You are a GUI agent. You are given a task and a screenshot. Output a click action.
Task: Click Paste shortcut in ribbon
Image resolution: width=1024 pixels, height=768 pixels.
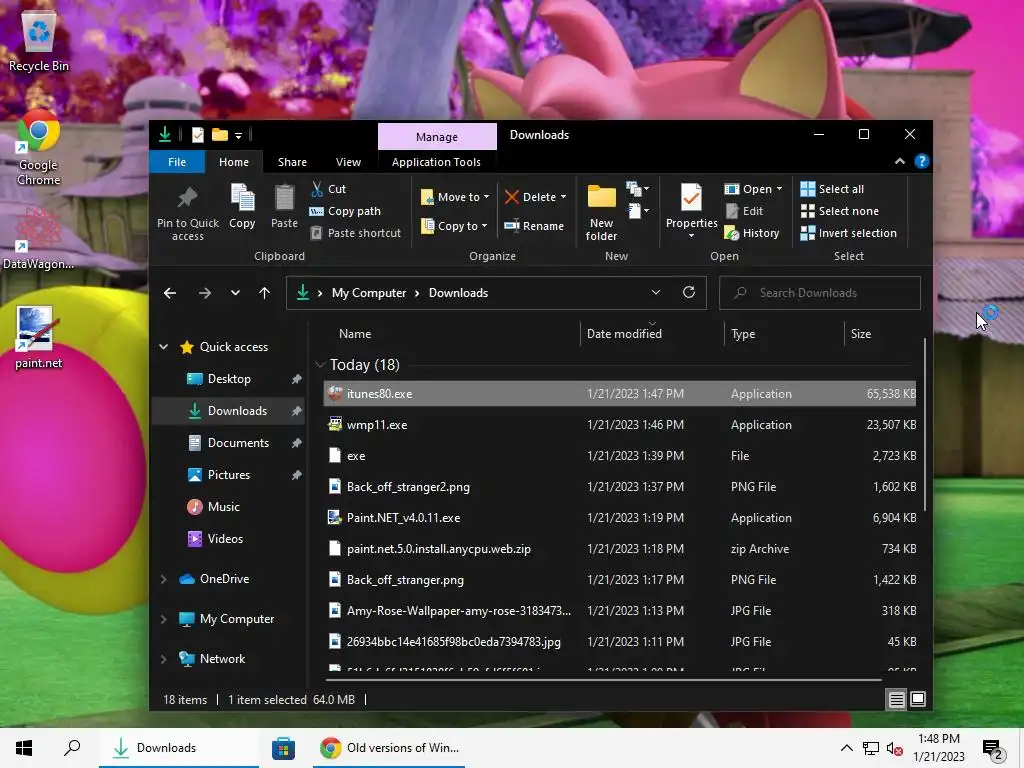point(355,233)
